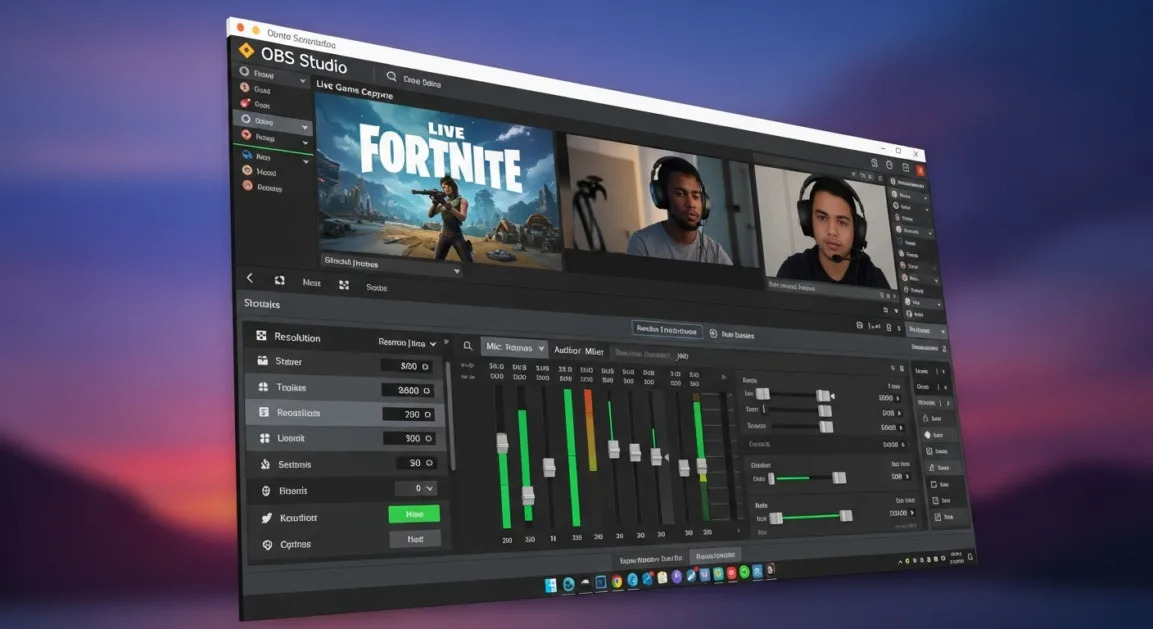Screen dimensions: 1153x629
Task: Click the orange icon beside Hiood in sidebar
Action: (x=247, y=171)
